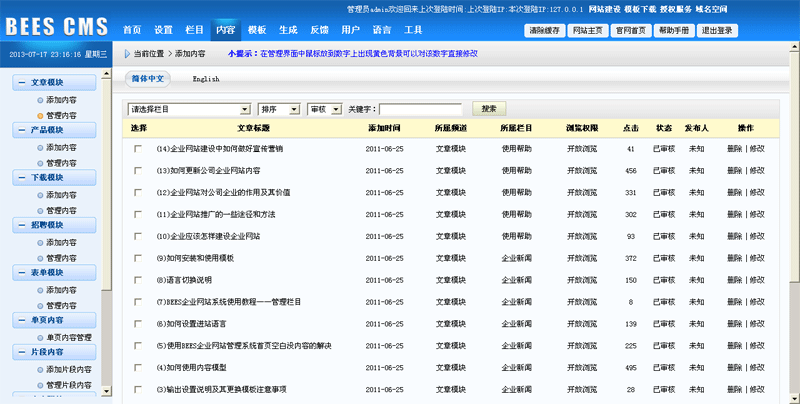The height and width of the screenshot is (404, 800).
Task: Click the hit count 495 cell
Action: (x=631, y=368)
